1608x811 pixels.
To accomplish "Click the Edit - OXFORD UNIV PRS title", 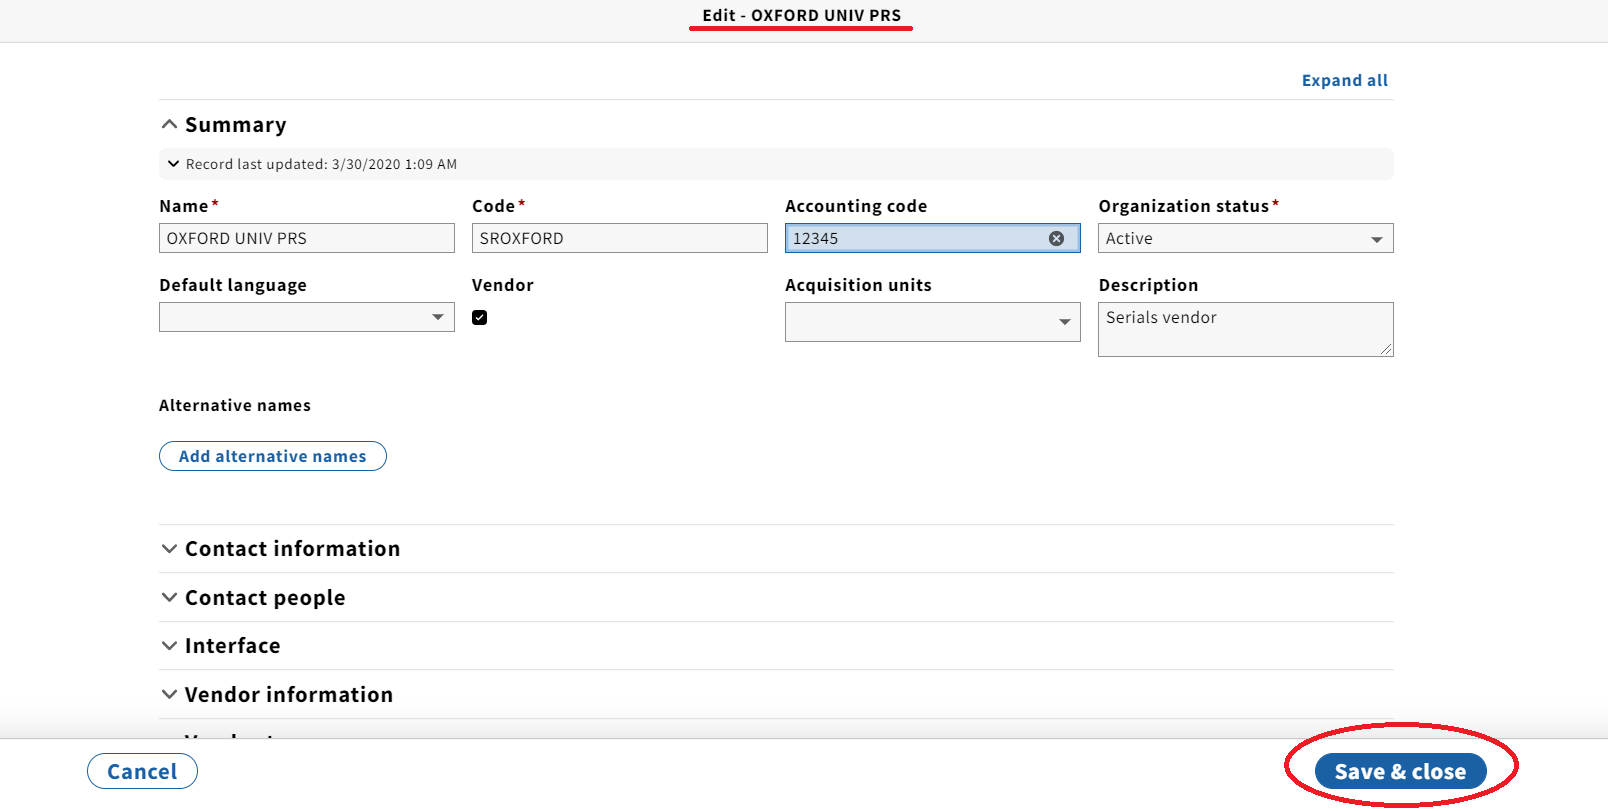I will coord(802,15).
